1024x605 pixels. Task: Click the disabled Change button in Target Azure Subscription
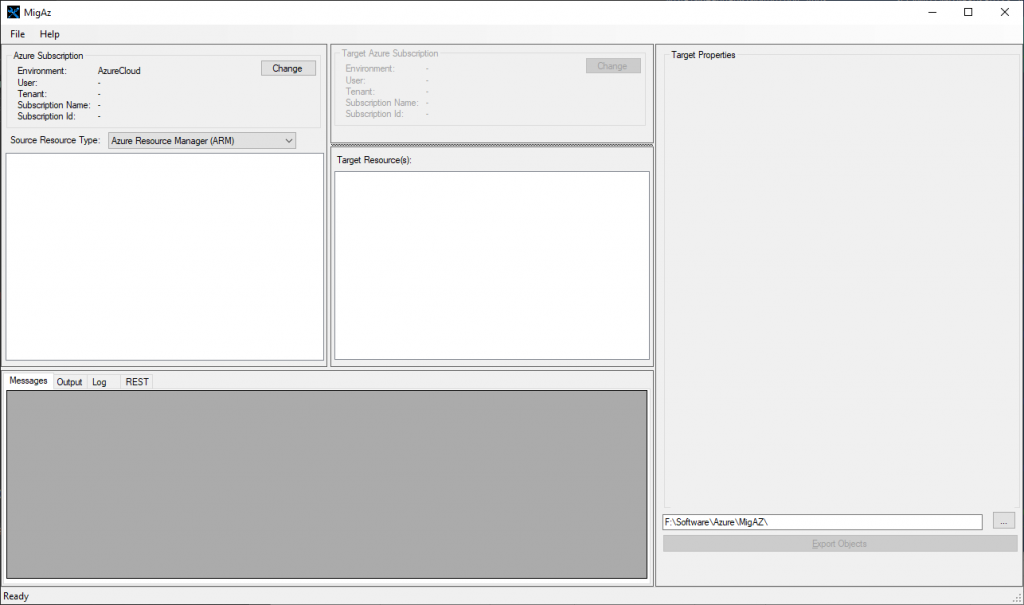613,66
